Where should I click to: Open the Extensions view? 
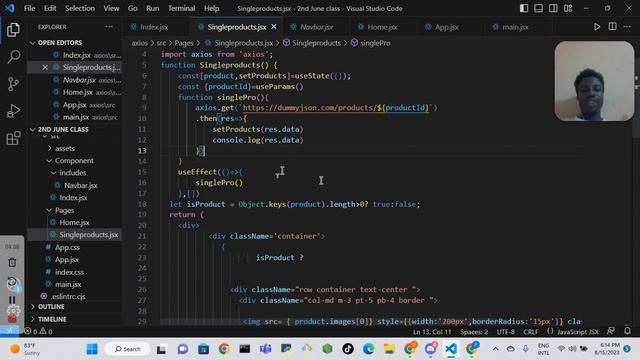coord(13,138)
